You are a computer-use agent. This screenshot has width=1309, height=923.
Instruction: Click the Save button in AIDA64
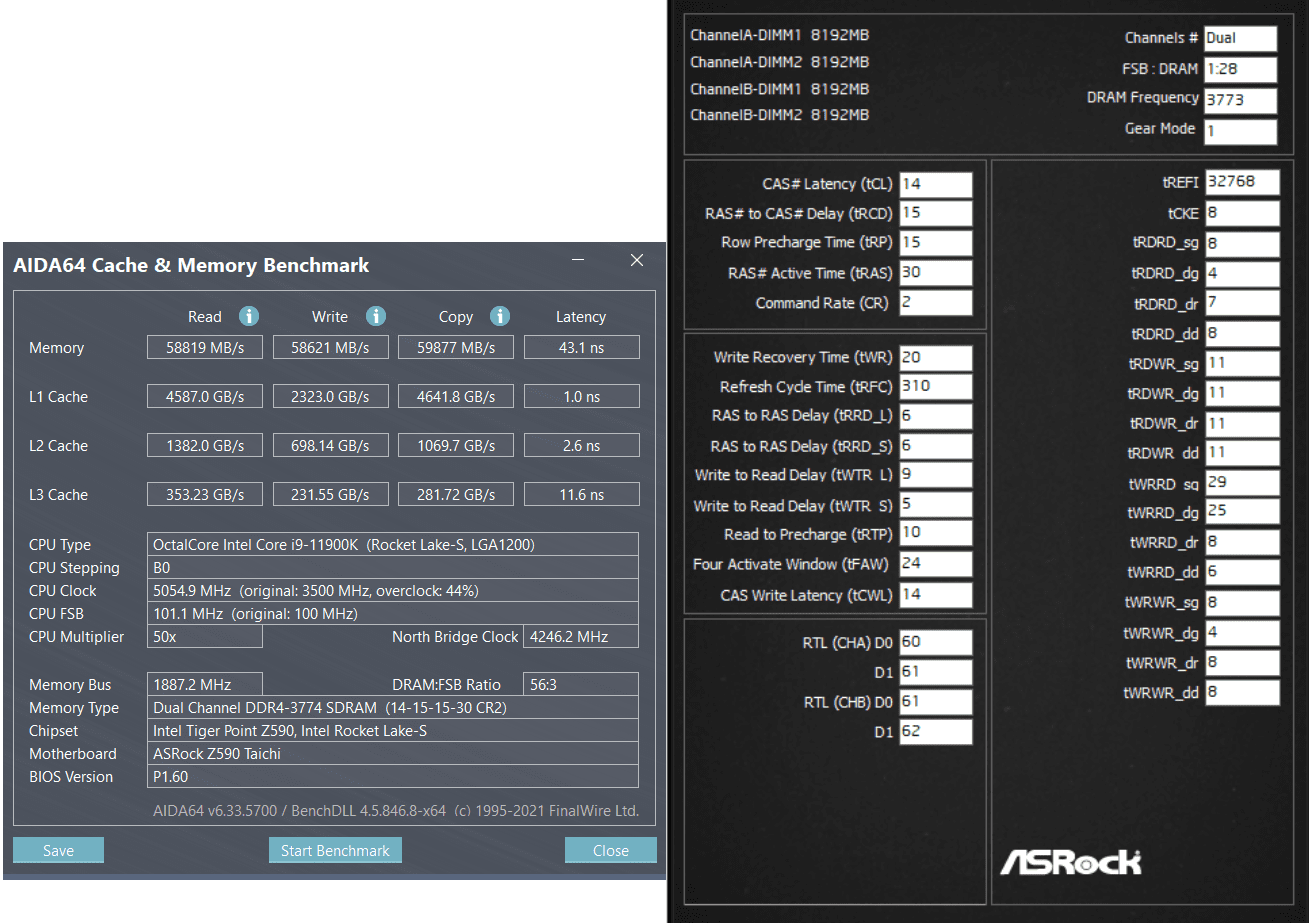(58, 850)
